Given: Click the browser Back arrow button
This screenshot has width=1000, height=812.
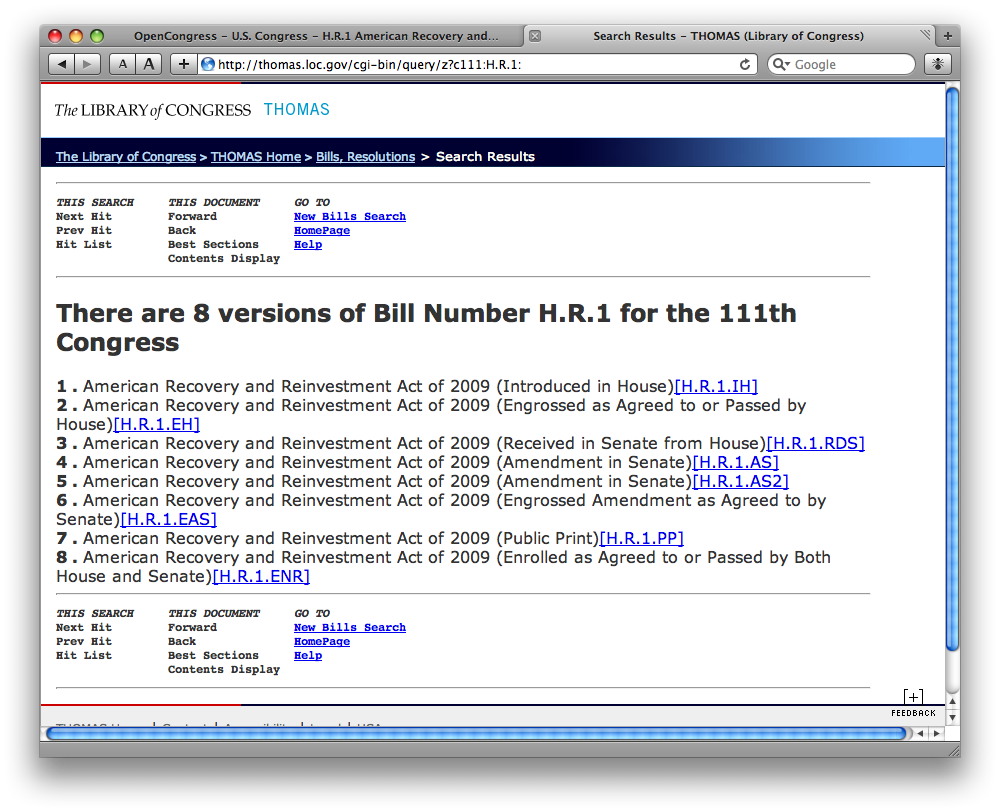Looking at the screenshot, I should (62, 64).
